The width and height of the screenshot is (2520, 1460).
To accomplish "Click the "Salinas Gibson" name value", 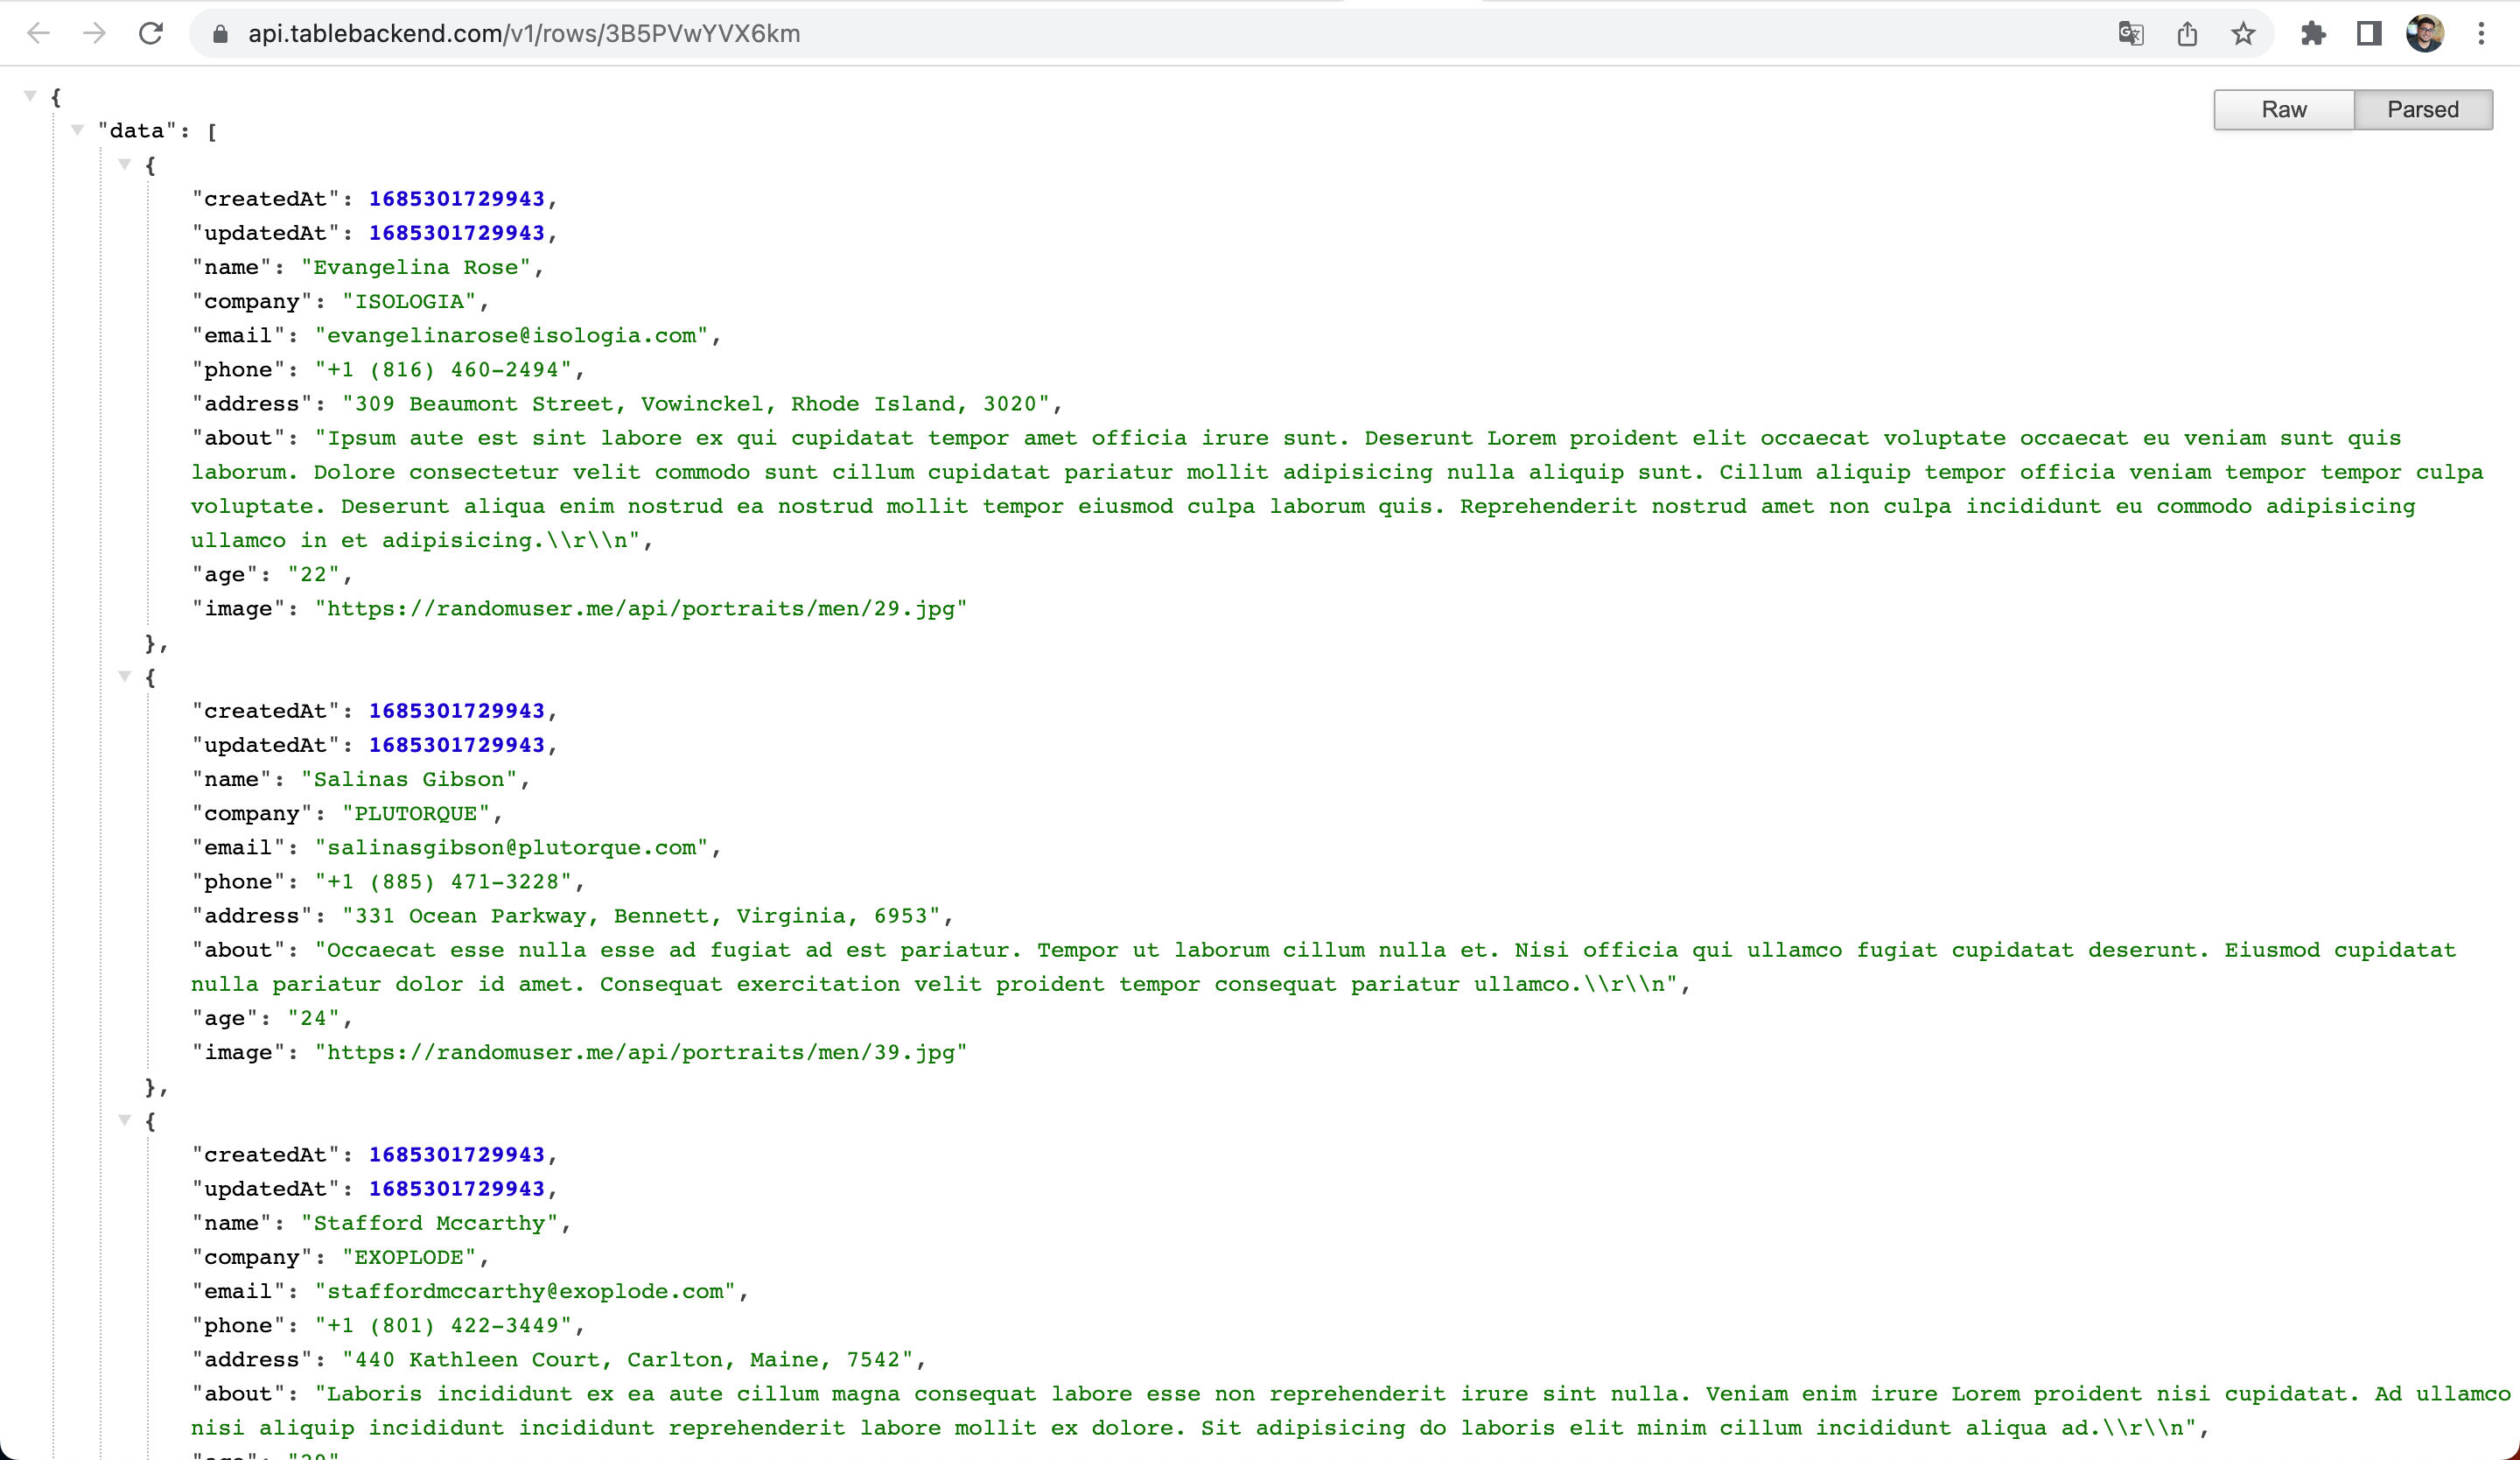I will pyautogui.click(x=409, y=779).
